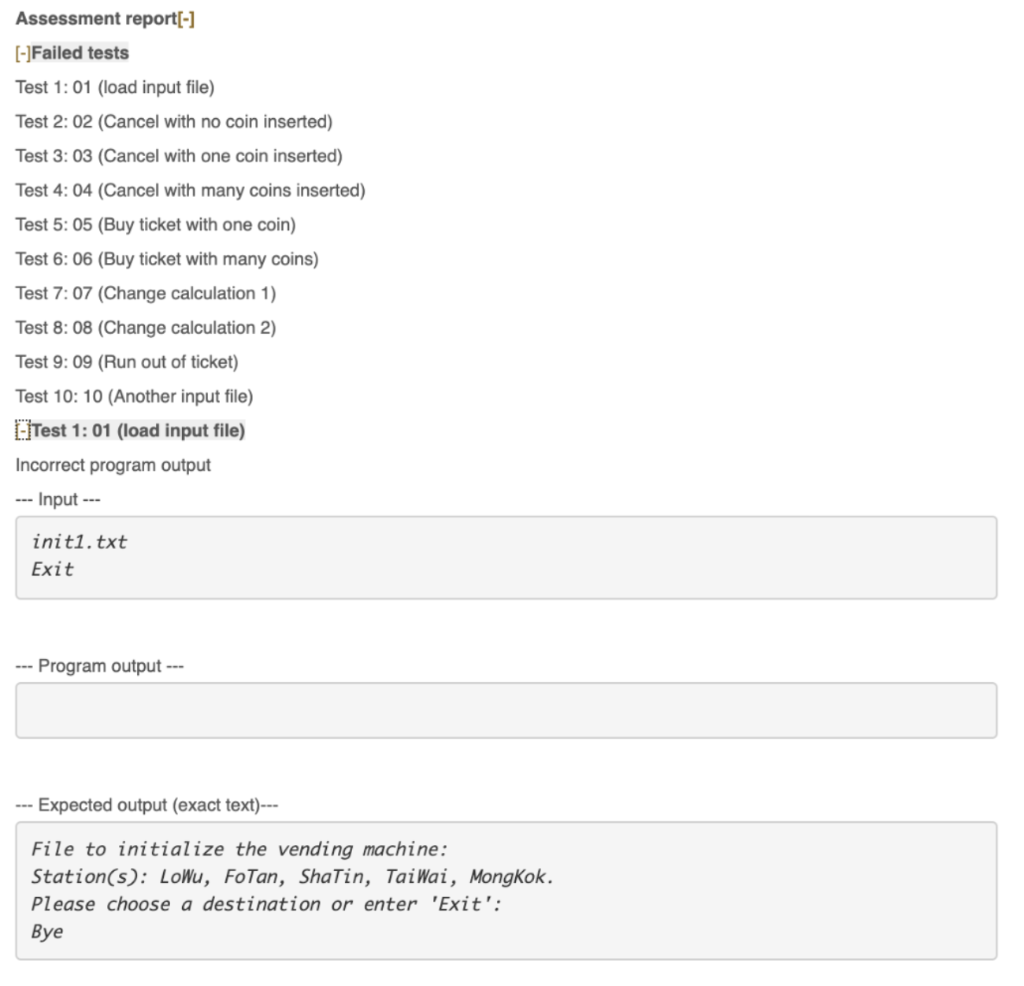Open Test 3: Cancel with one coin inserted
This screenshot has height=986, width=1024.
[178, 155]
